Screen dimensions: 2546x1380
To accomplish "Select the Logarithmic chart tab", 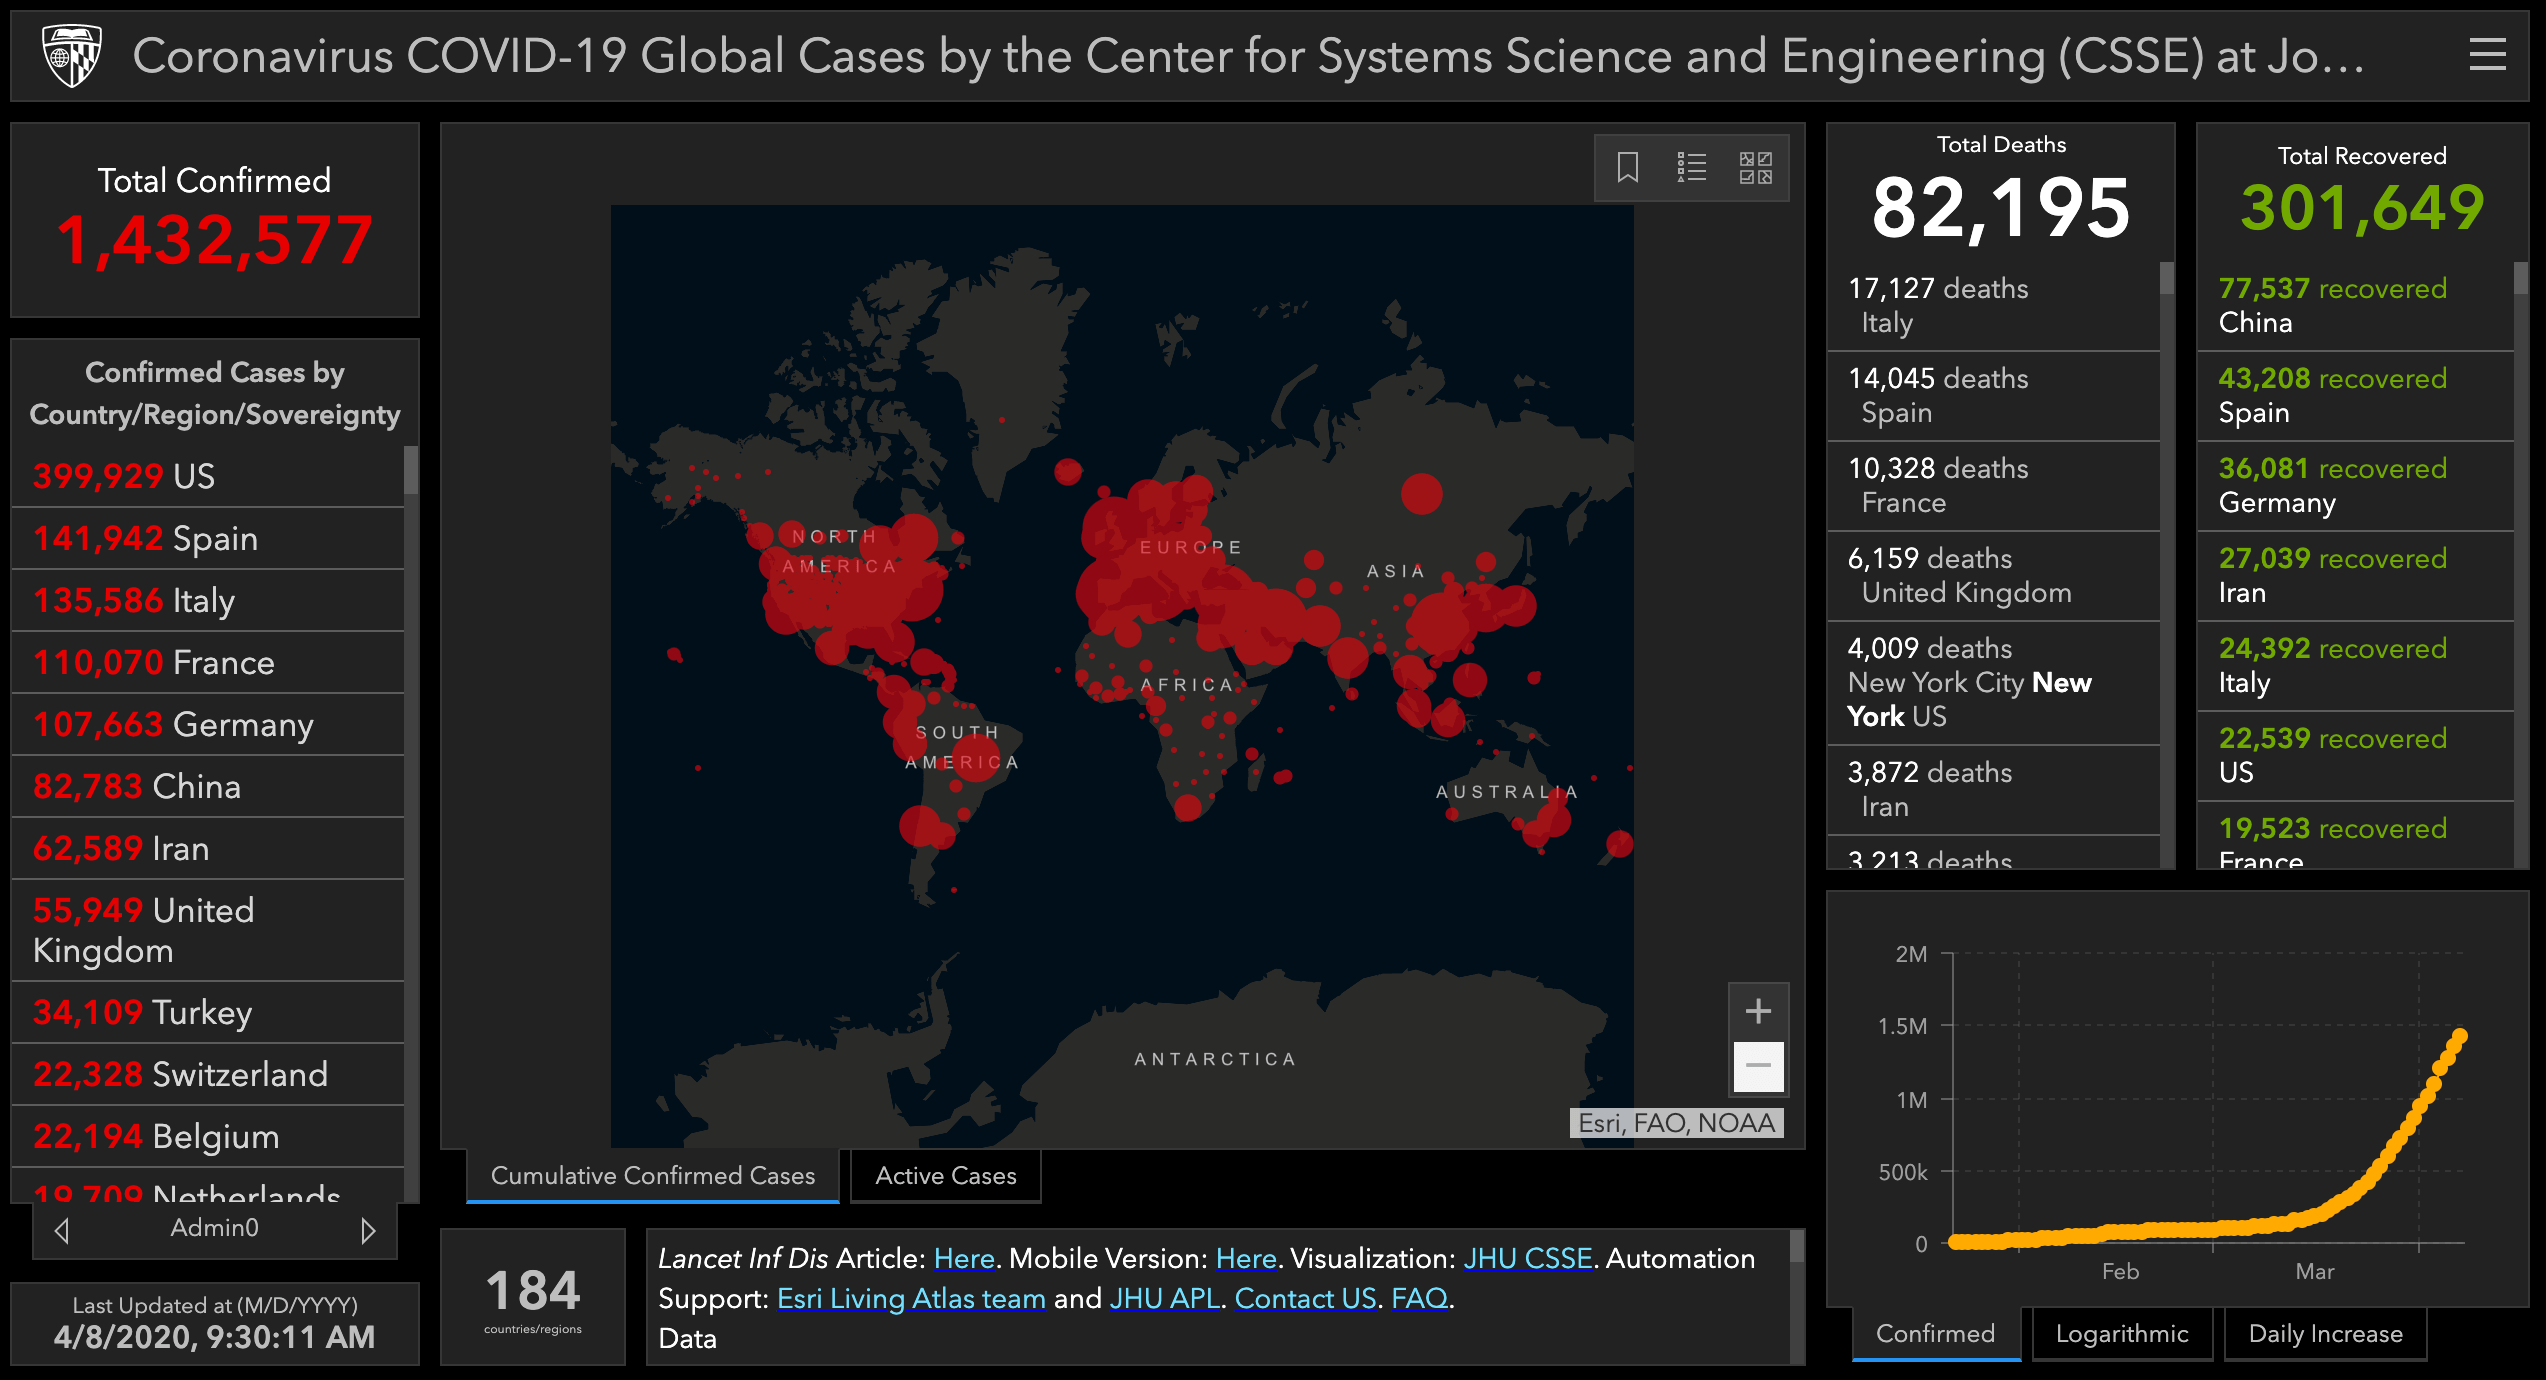I will coord(2122,1334).
